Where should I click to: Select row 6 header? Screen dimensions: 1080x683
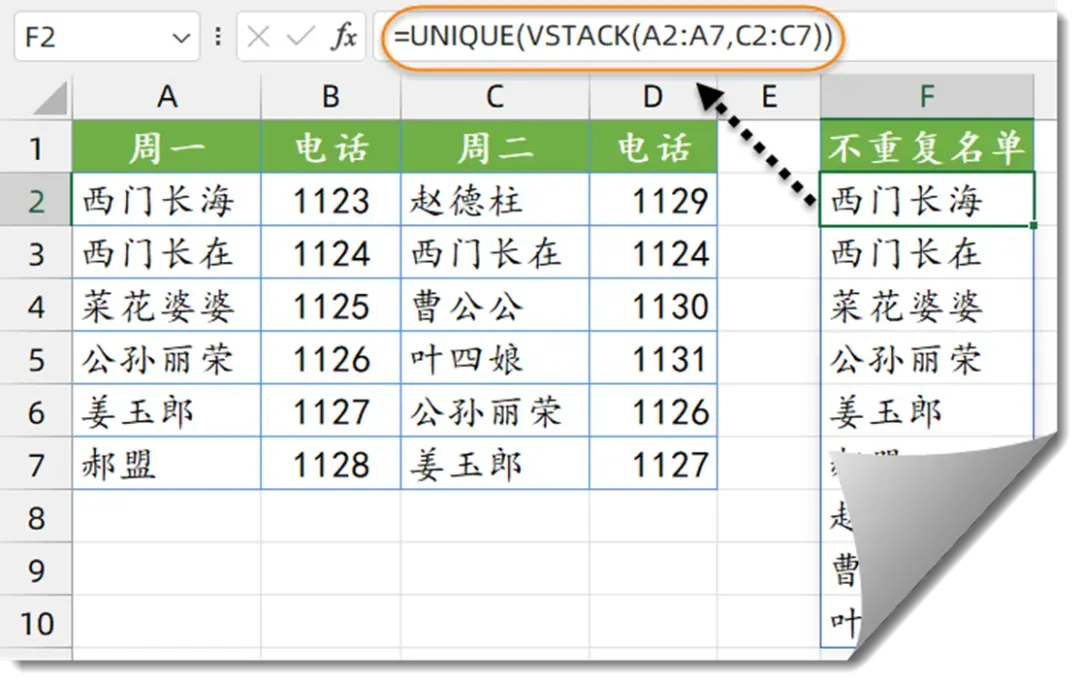click(x=36, y=412)
